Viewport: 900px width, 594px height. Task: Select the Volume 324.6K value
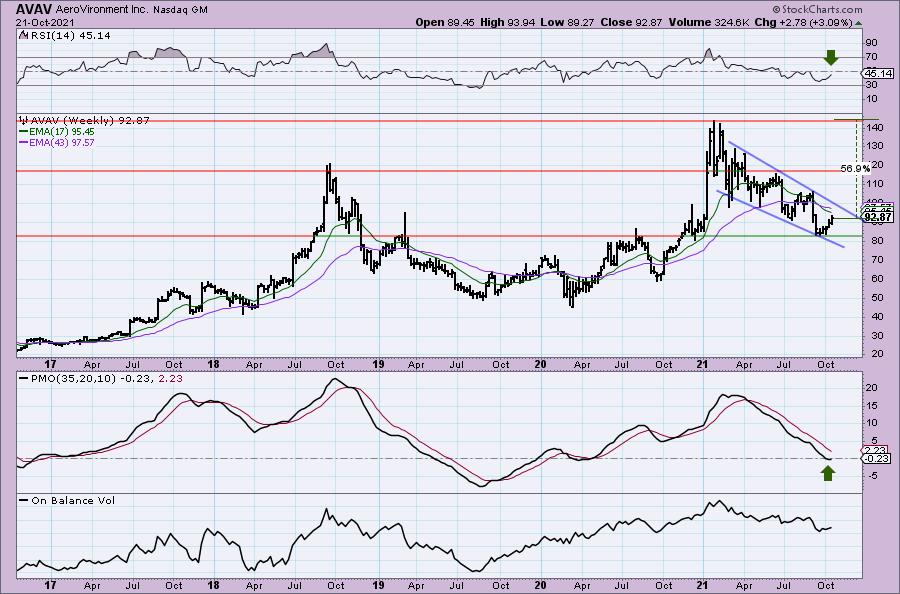pos(707,22)
